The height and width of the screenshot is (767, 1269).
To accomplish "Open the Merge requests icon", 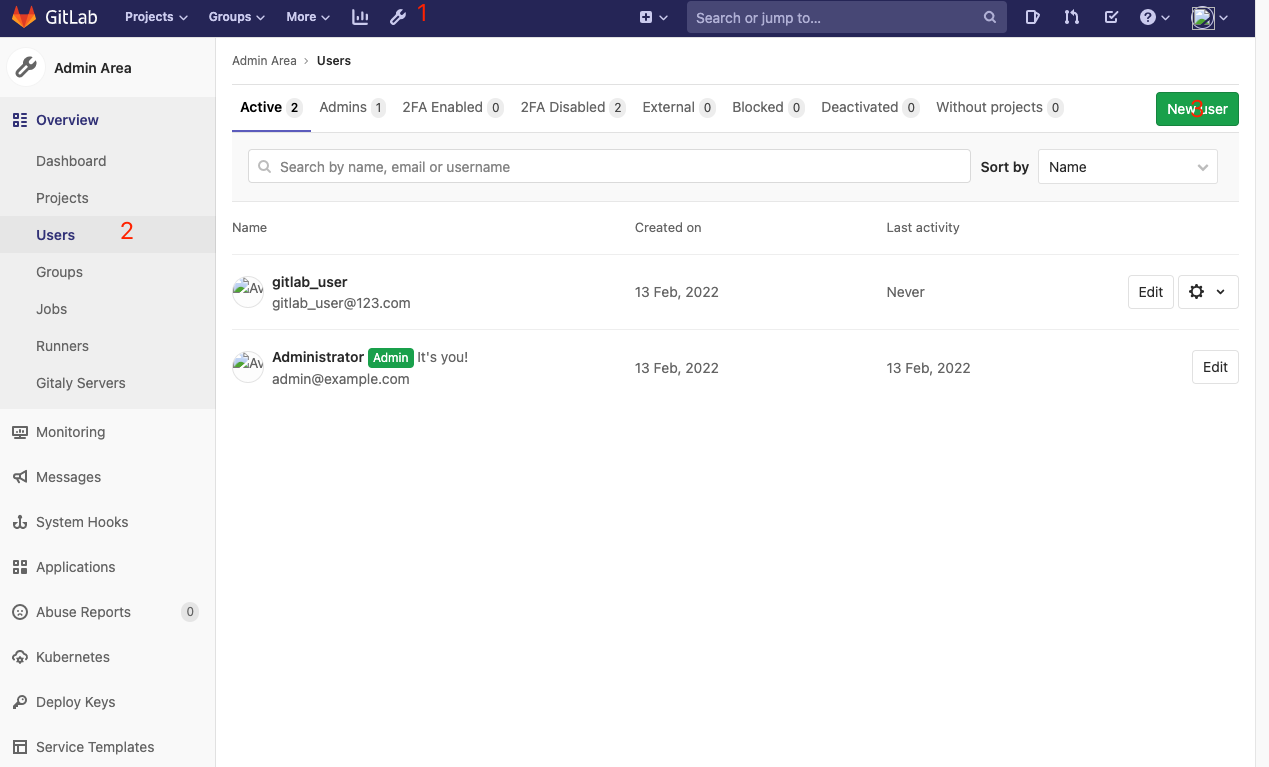I will (x=1072, y=17).
